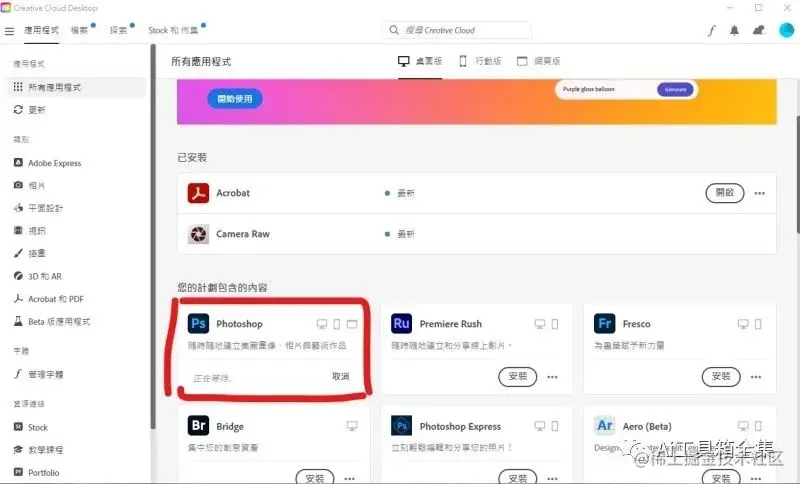Select Acrobat 和 PDF category
Viewport: 800px width, 484px height.
(48, 299)
